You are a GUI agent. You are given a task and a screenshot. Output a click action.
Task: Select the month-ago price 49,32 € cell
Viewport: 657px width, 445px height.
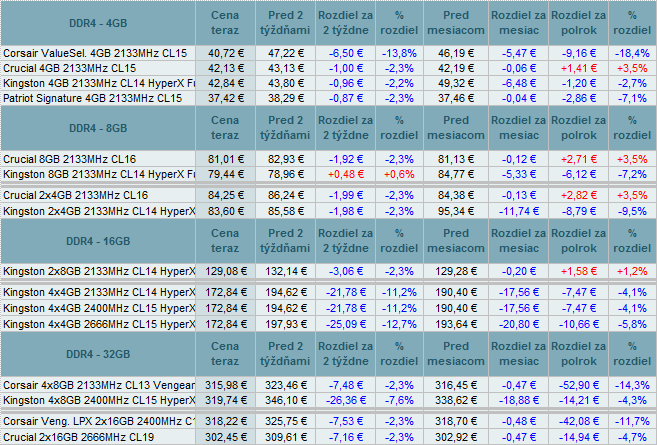pyautogui.click(x=456, y=83)
